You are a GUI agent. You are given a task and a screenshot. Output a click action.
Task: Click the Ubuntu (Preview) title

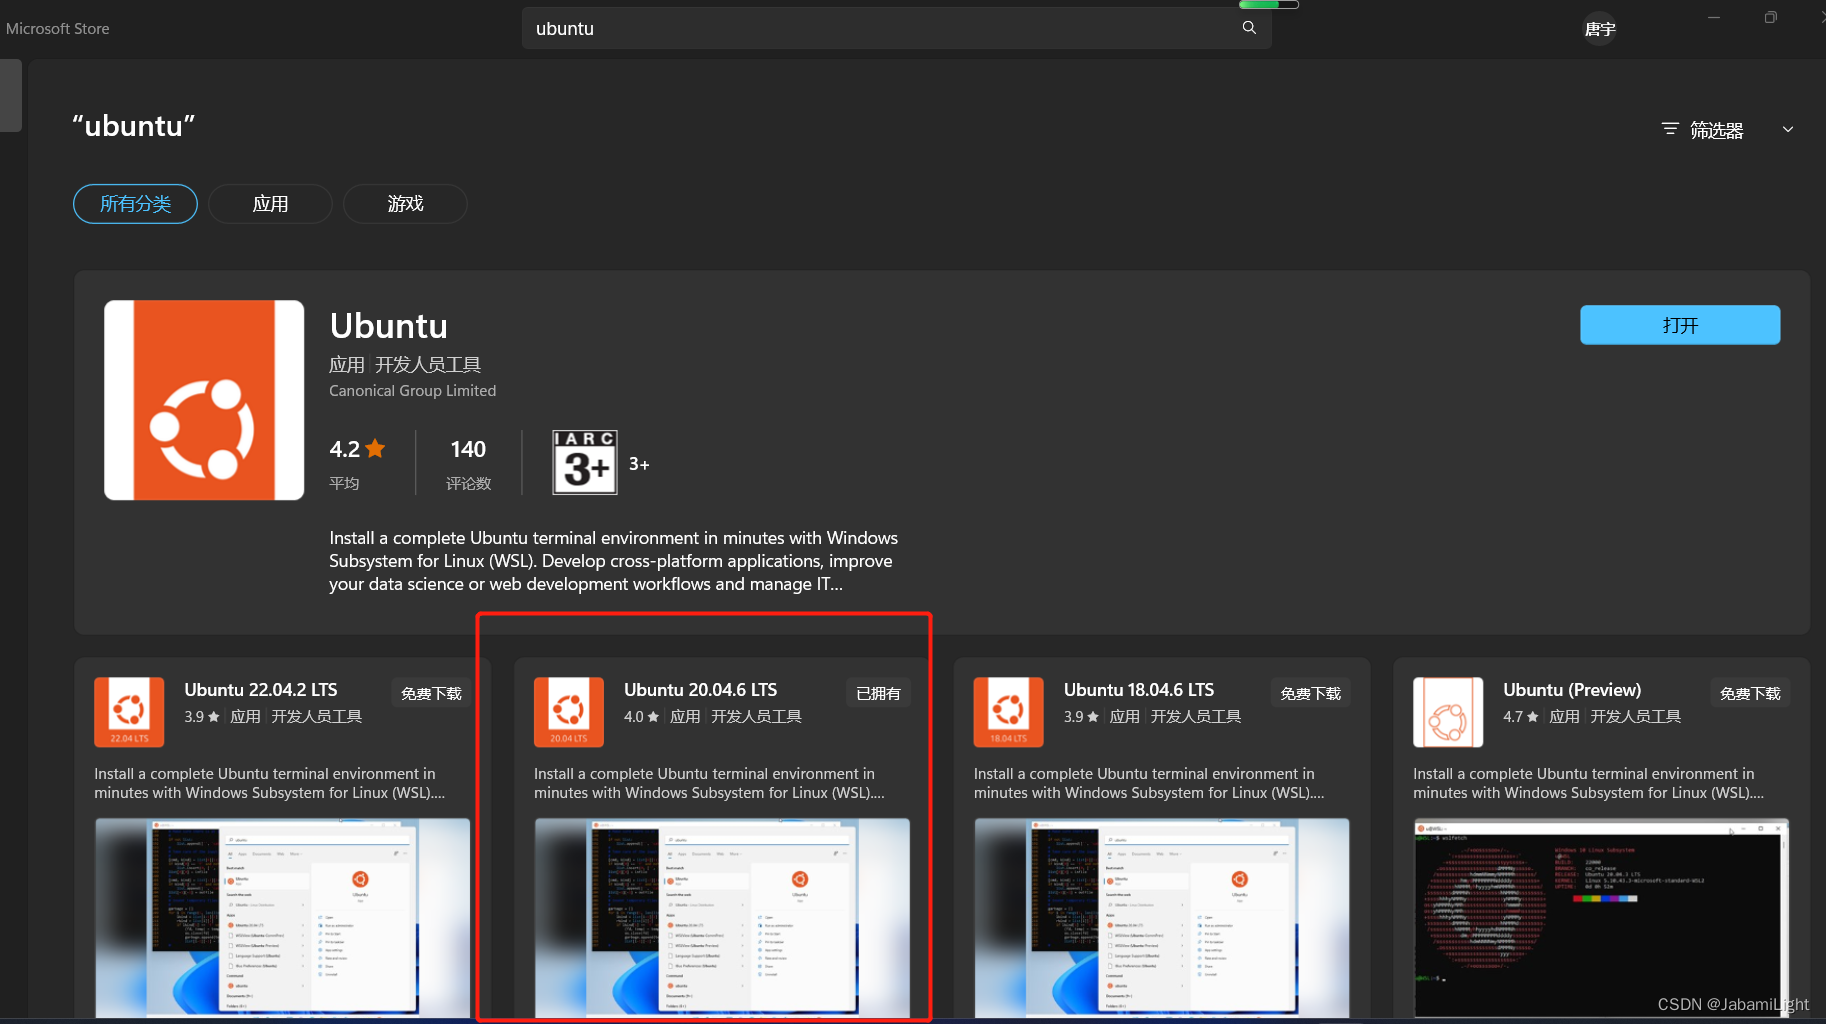pos(1572,690)
